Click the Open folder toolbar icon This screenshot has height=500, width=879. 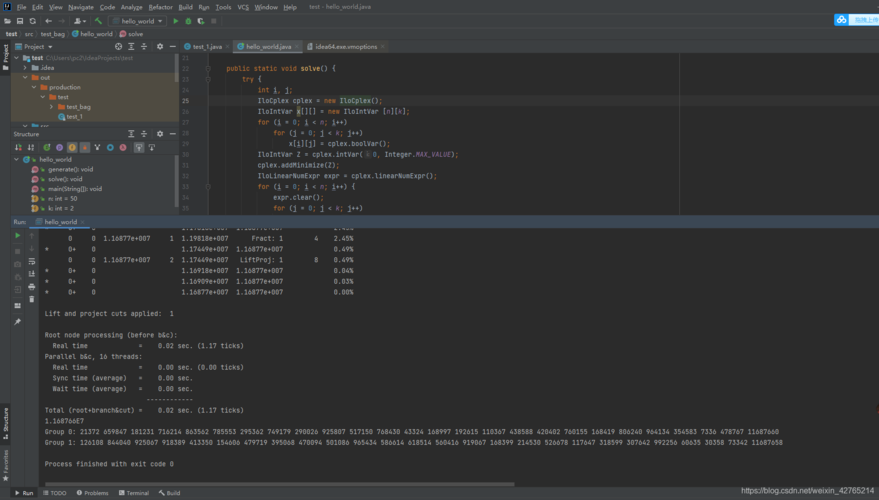(x=7, y=21)
